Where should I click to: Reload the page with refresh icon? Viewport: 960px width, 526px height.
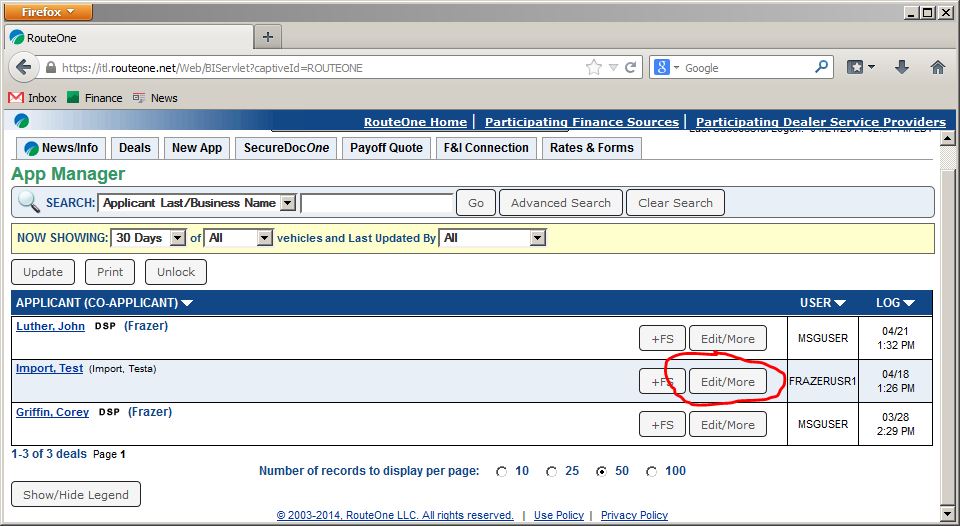[630, 67]
